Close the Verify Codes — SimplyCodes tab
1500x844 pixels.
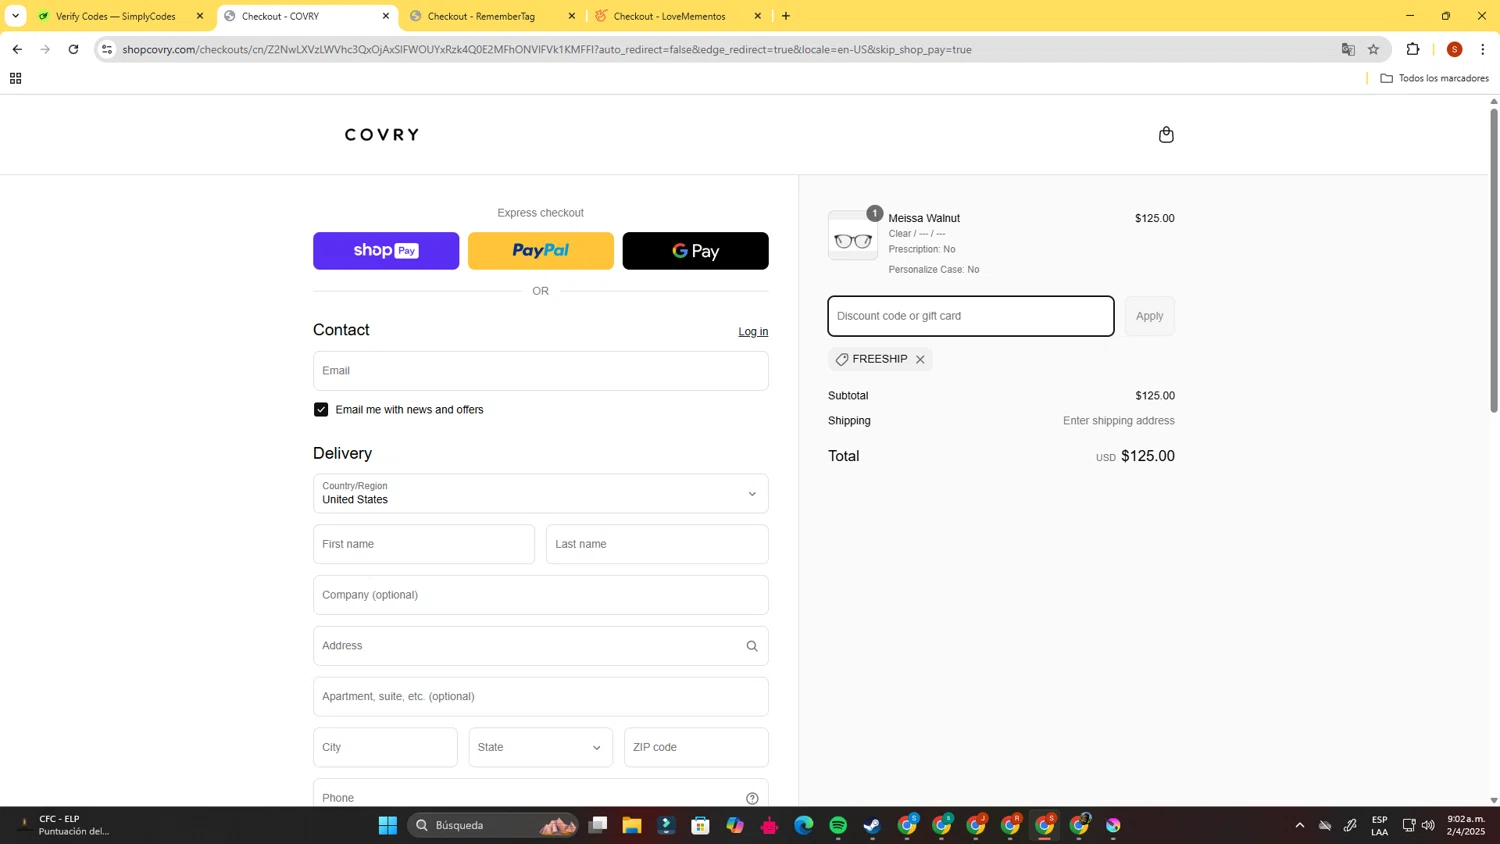tap(200, 16)
